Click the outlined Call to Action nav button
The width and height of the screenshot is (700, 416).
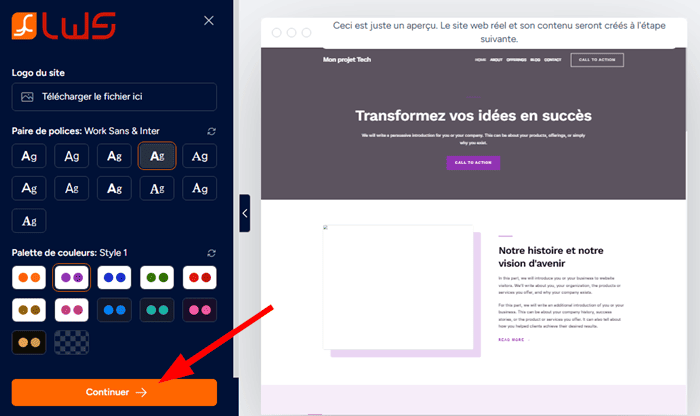597,60
